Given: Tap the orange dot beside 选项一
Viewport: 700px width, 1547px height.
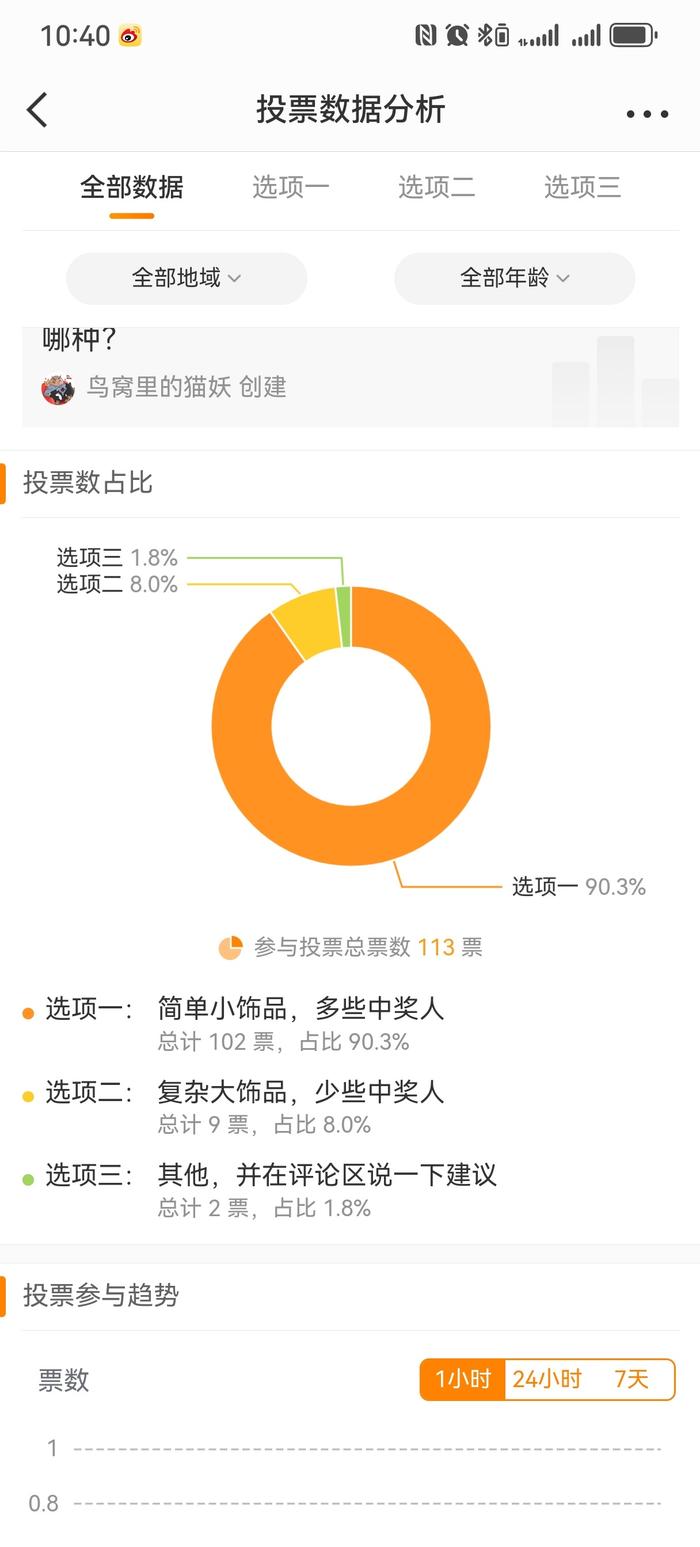Looking at the screenshot, I should click(x=28, y=1013).
